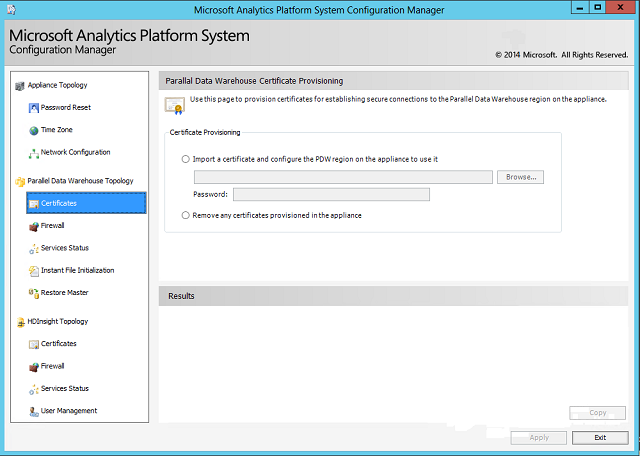The image size is (640, 456).
Task: Click the HDInsight Certificates icon
Action: click(34, 344)
